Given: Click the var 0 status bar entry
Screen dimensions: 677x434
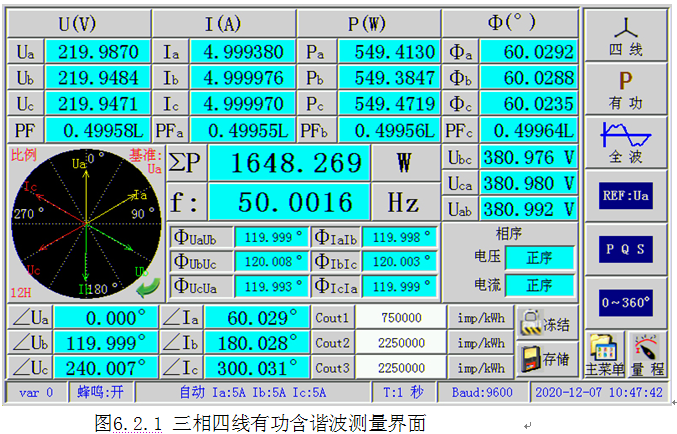Looking at the screenshot, I should [x=36, y=392].
